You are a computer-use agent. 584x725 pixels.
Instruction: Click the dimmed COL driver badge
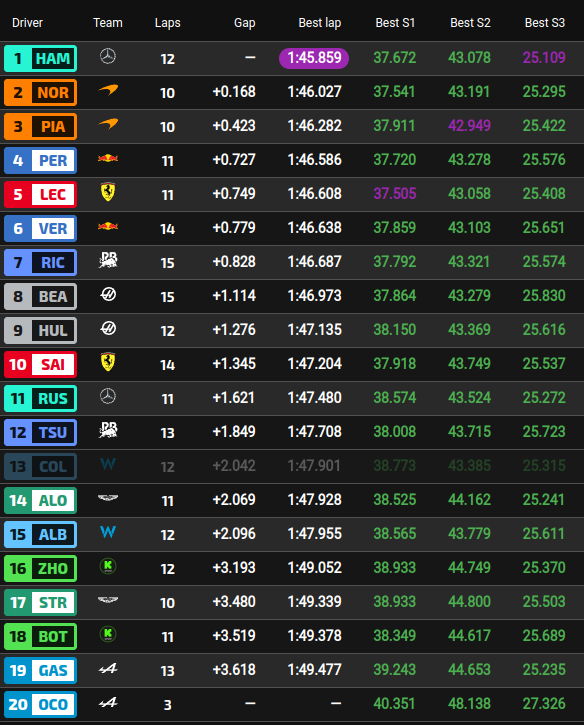click(40, 467)
